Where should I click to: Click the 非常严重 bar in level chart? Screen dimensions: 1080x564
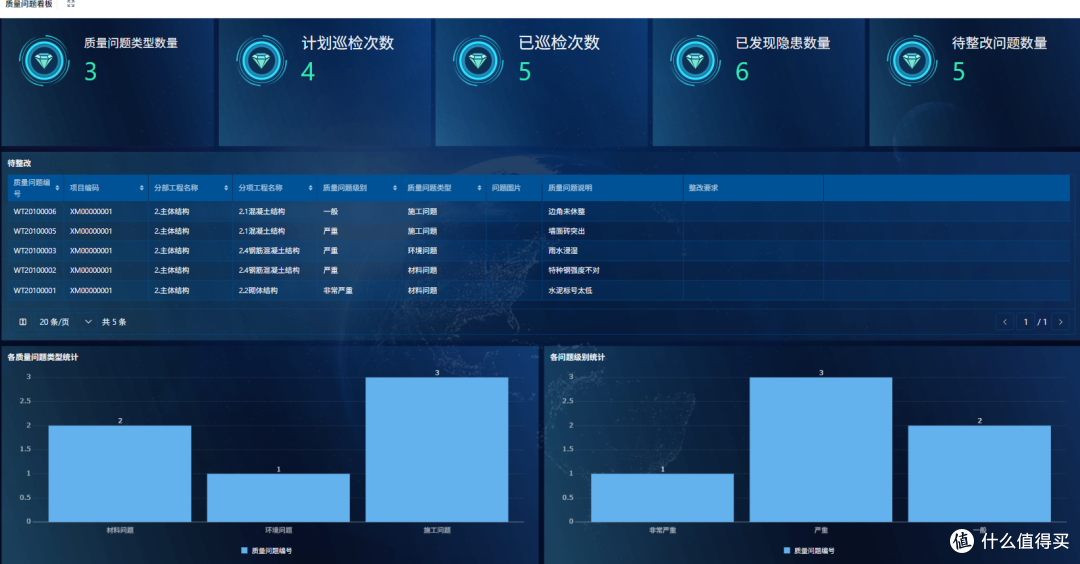[x=663, y=497]
